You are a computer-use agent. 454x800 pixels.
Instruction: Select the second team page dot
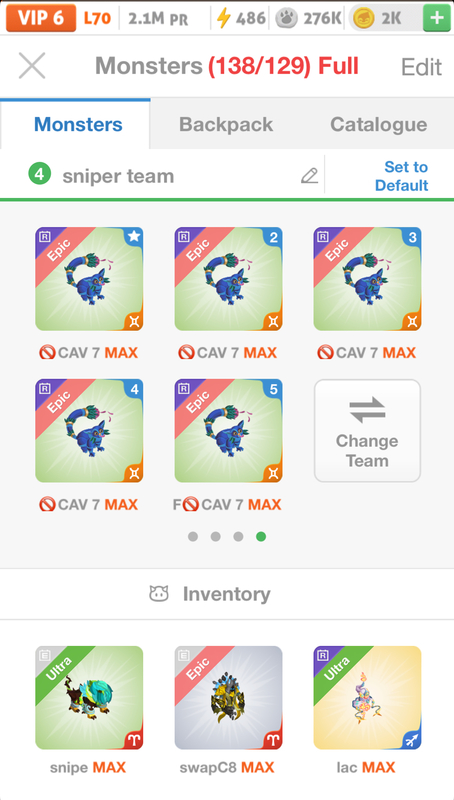click(216, 537)
